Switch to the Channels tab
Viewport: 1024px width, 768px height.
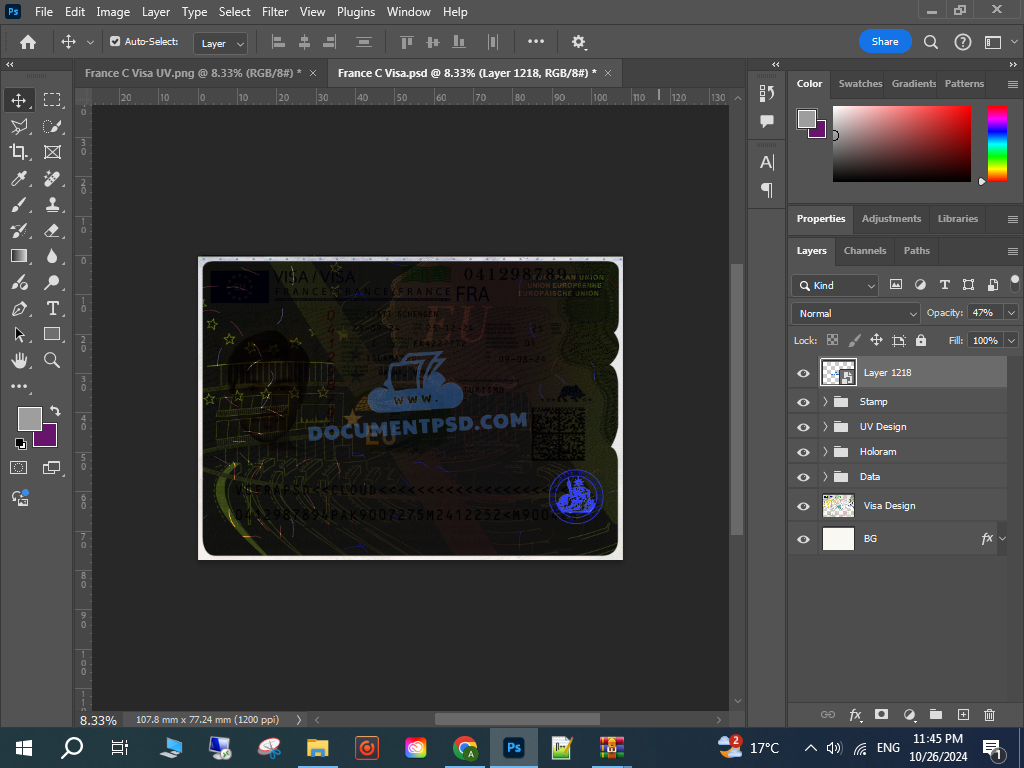pos(865,251)
